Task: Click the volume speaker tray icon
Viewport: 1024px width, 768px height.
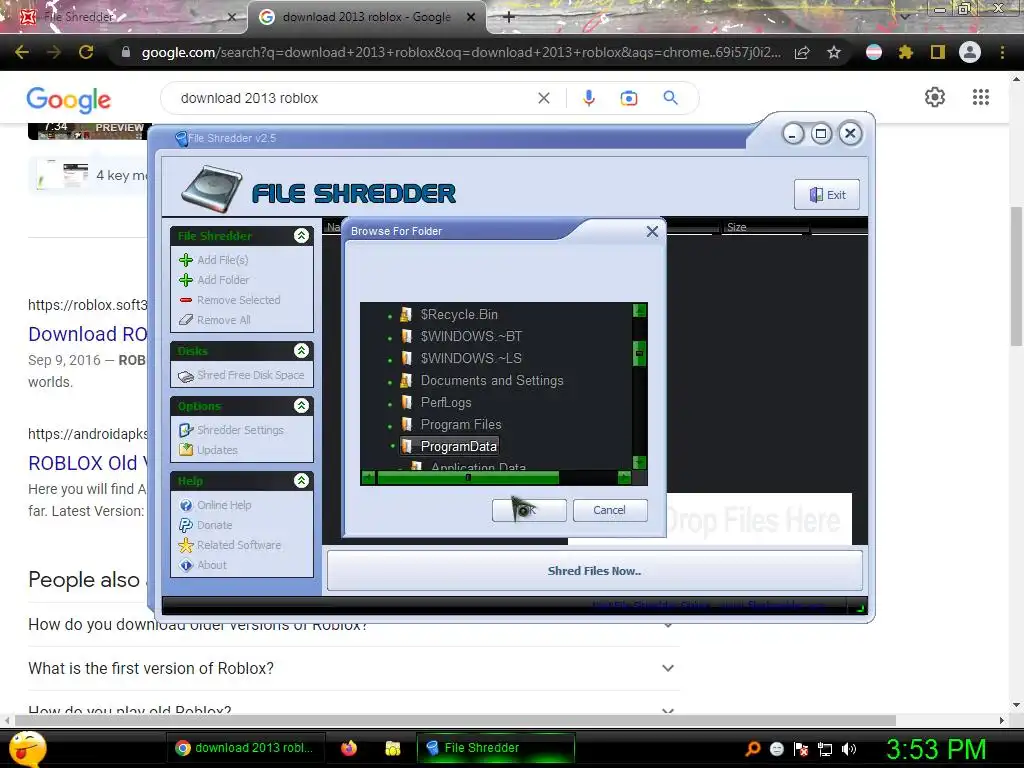Action: pyautogui.click(x=849, y=749)
